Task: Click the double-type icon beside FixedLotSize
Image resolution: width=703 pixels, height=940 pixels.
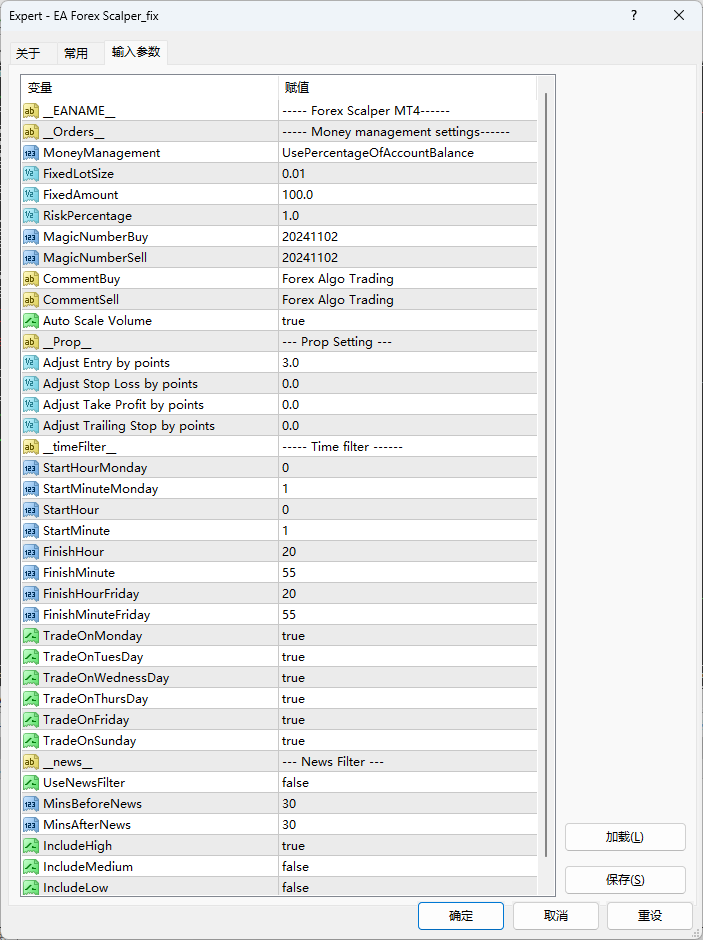Action: [x=31, y=174]
